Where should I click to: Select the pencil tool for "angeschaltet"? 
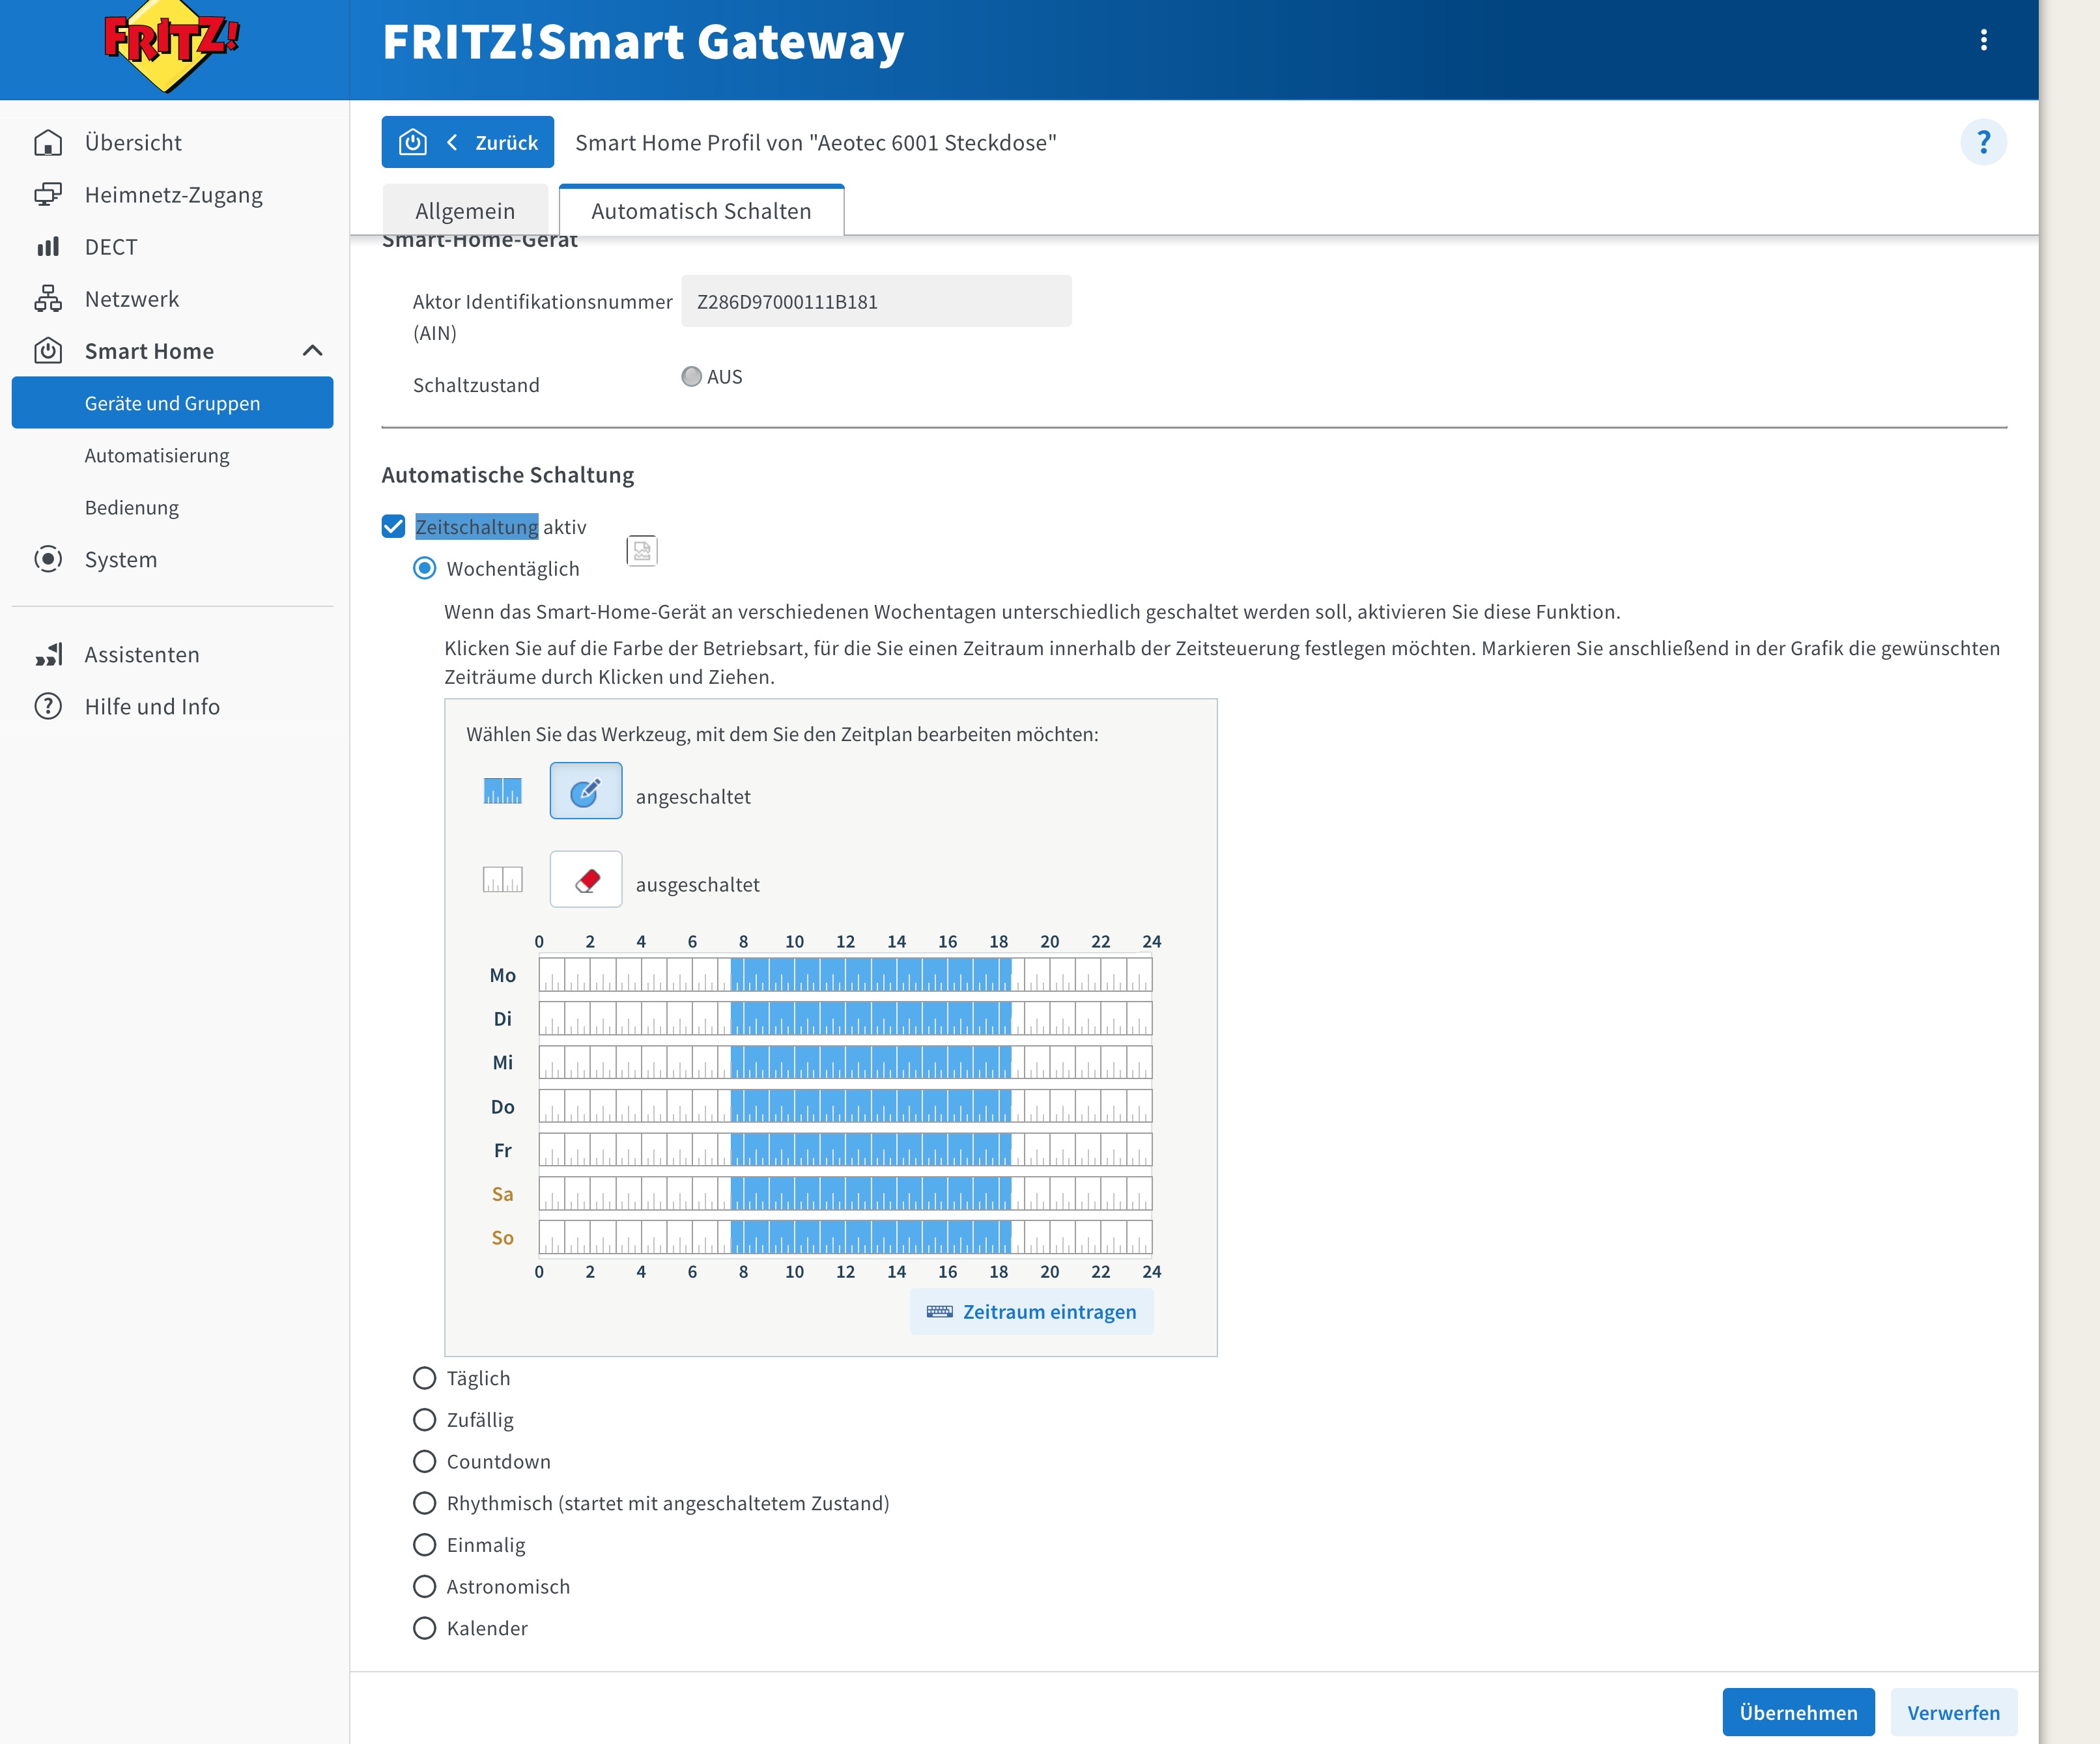(585, 791)
